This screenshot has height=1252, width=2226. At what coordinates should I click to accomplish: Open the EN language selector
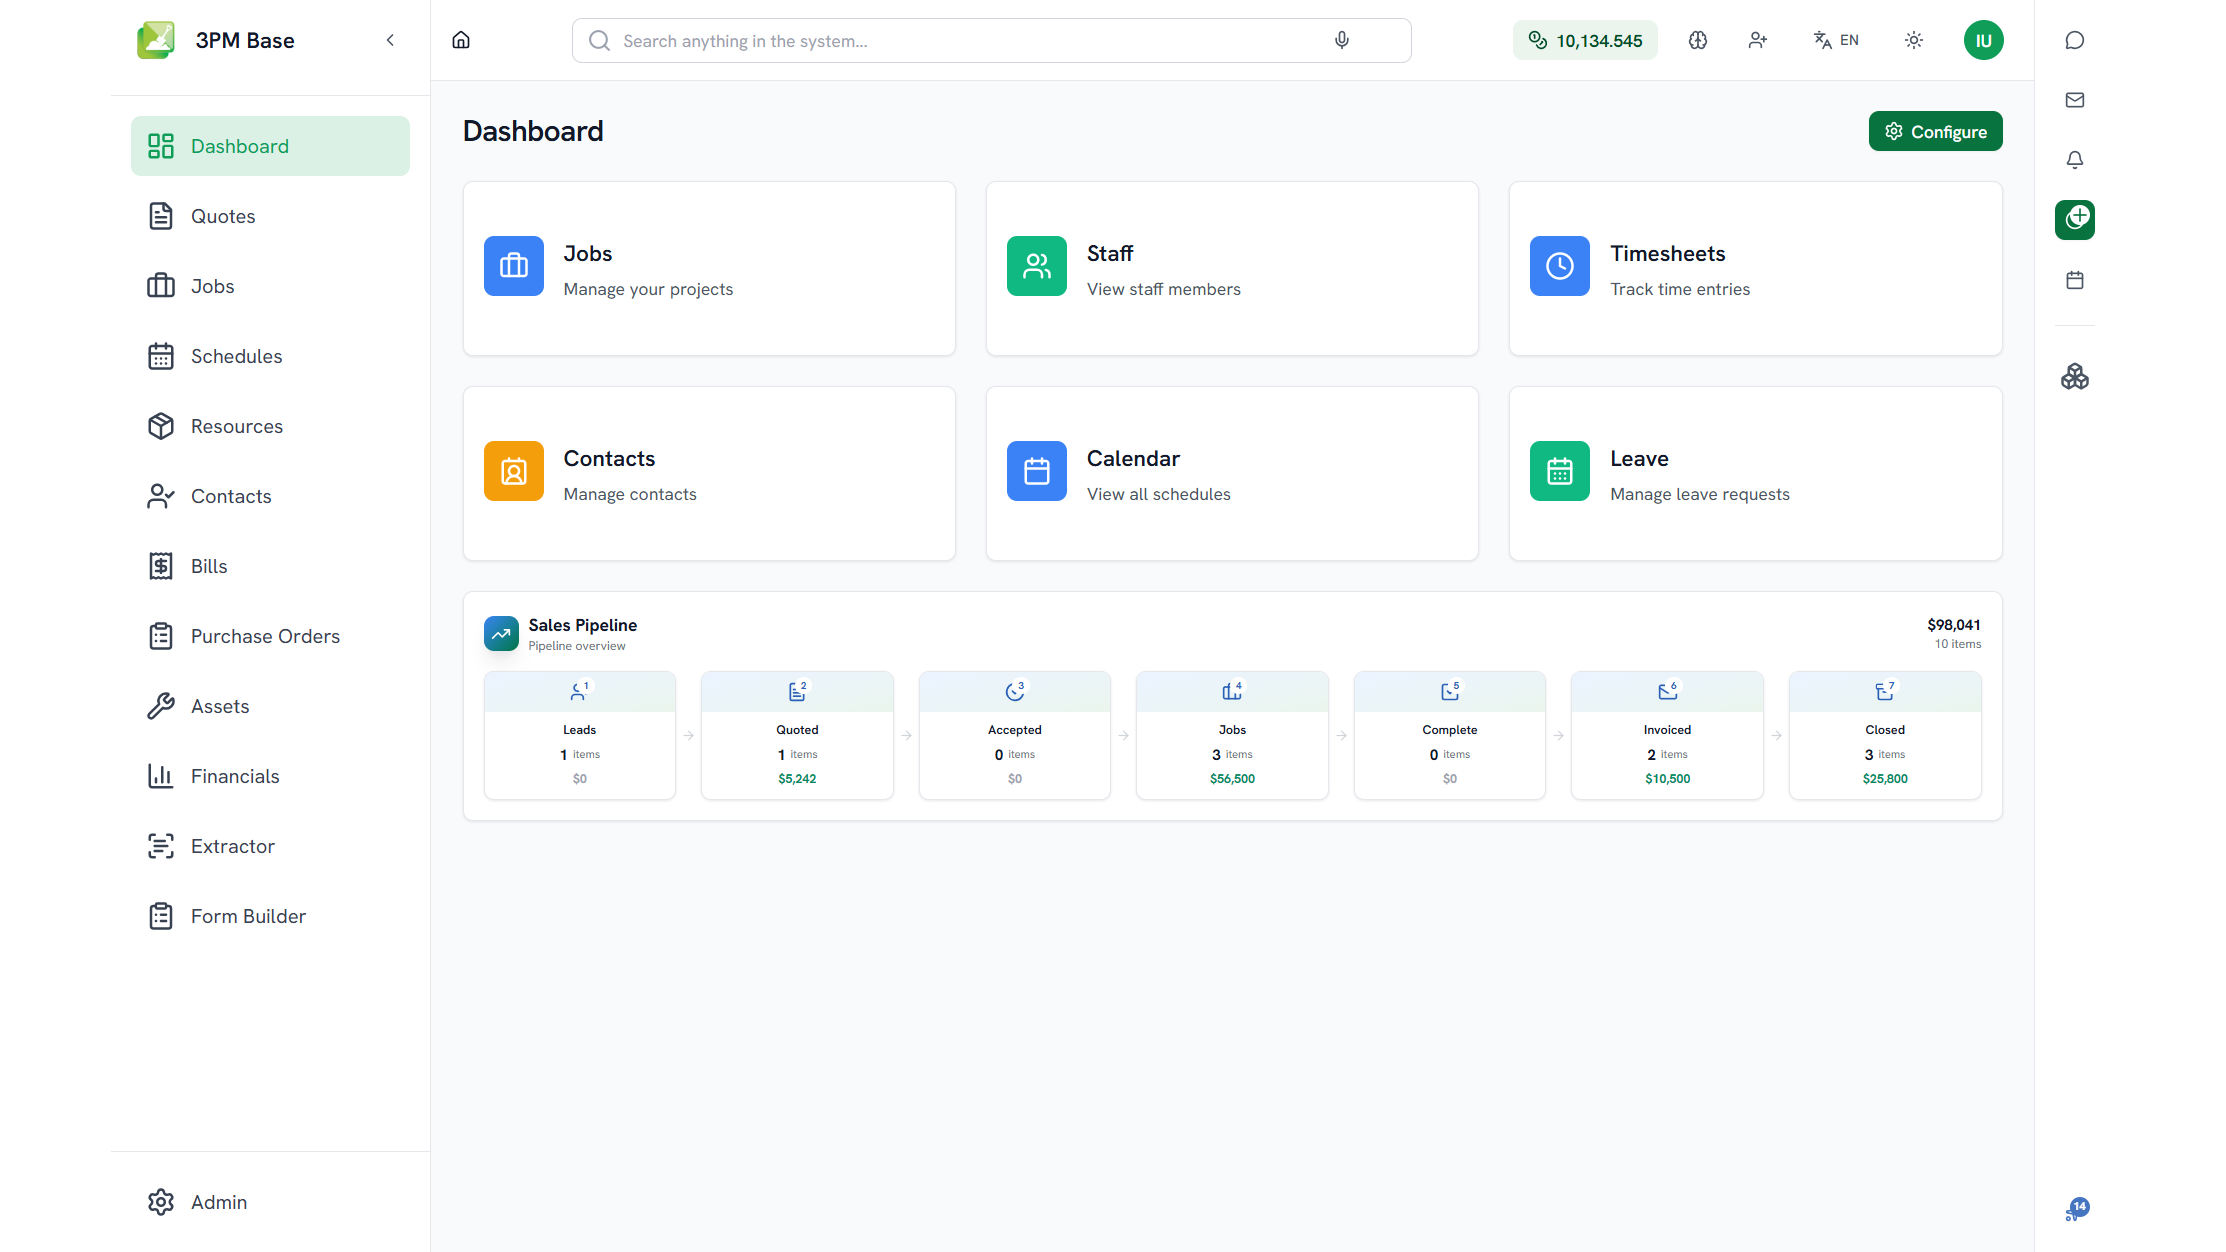tap(1836, 40)
